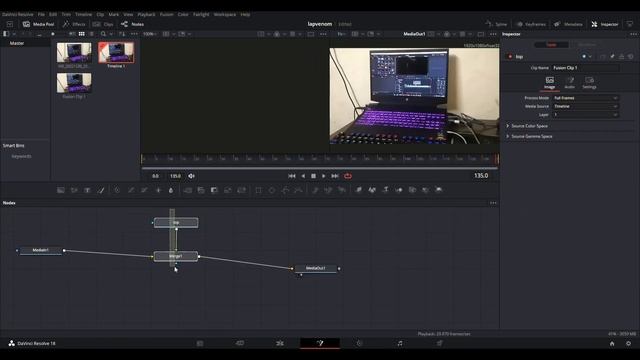640x360 pixels.
Task: Toggle the Clips panel button
Action: tap(103, 24)
